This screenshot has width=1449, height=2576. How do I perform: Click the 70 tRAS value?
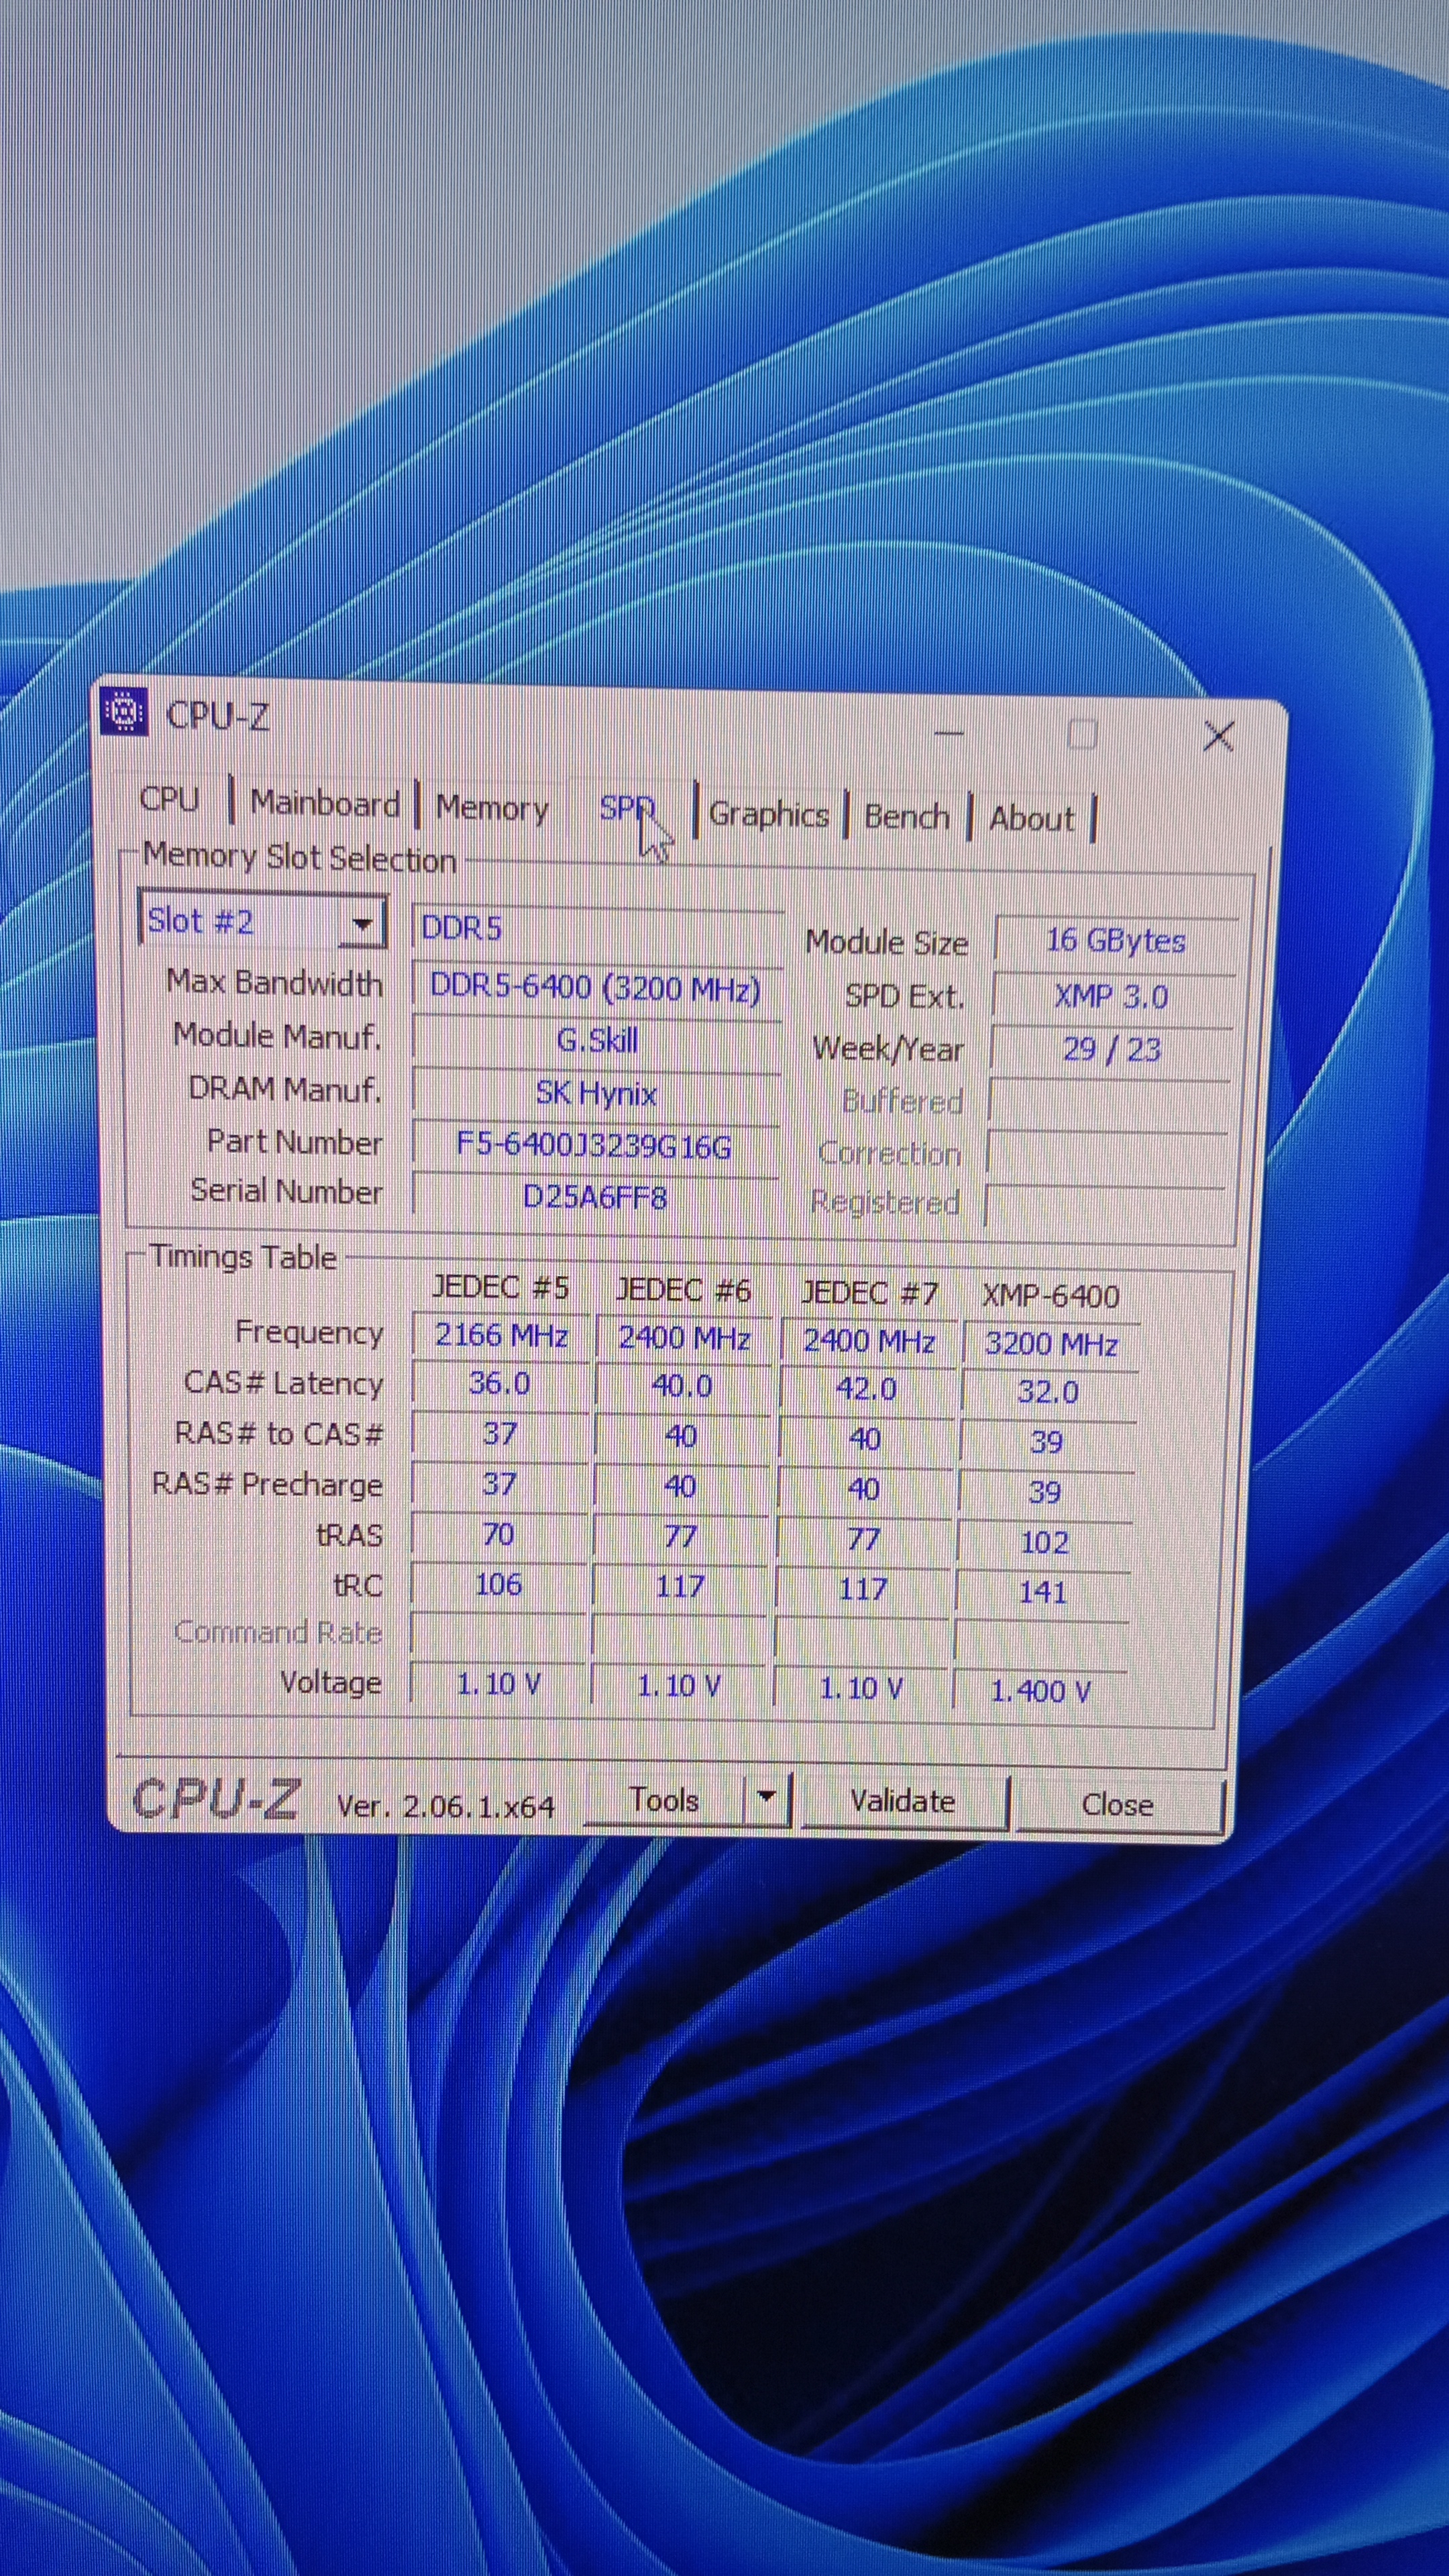[498, 1534]
